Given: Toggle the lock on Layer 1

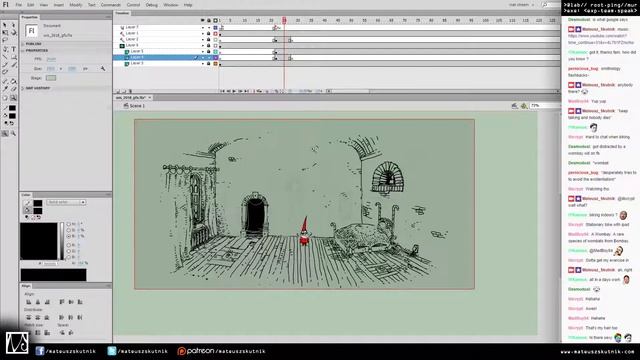Looking at the screenshot, I should [209, 33].
